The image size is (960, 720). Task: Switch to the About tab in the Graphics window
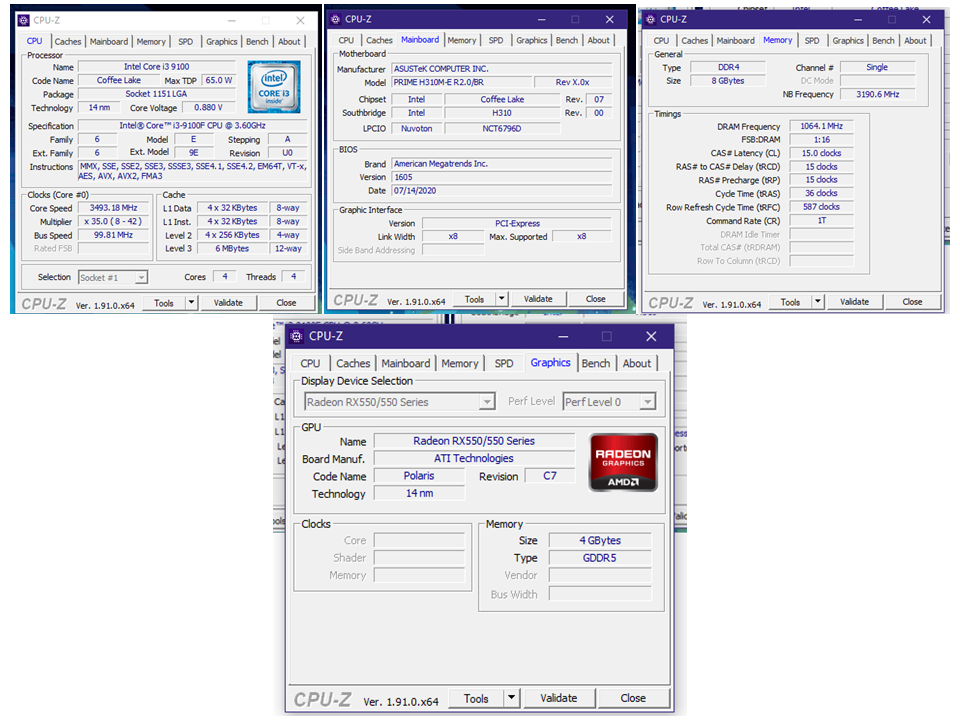pos(637,363)
